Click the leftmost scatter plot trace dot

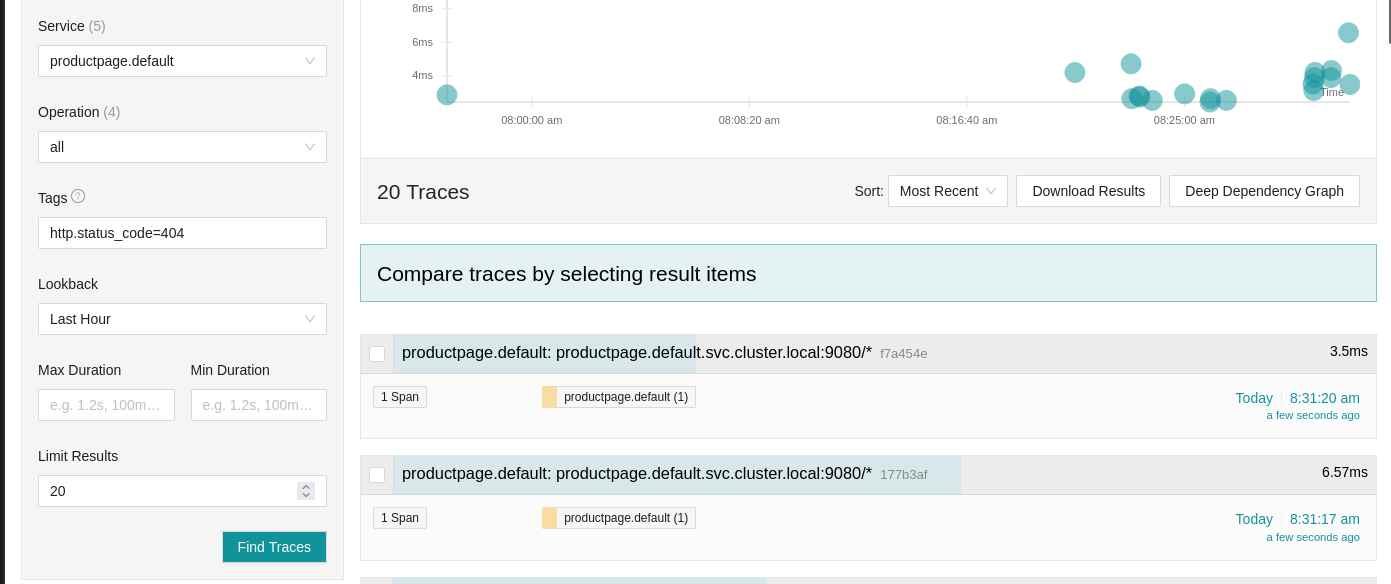[447, 95]
